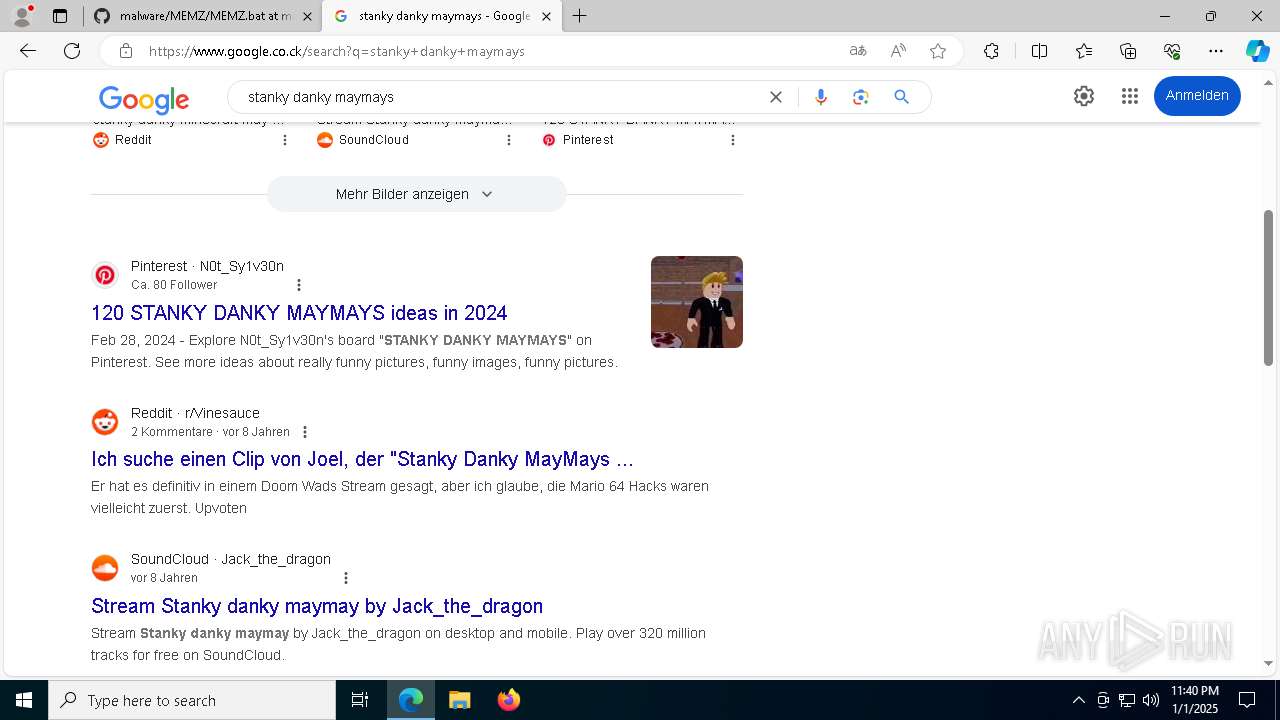Viewport: 1280px width, 720px height.
Task: Open Task View on taskbar
Action: (360, 700)
